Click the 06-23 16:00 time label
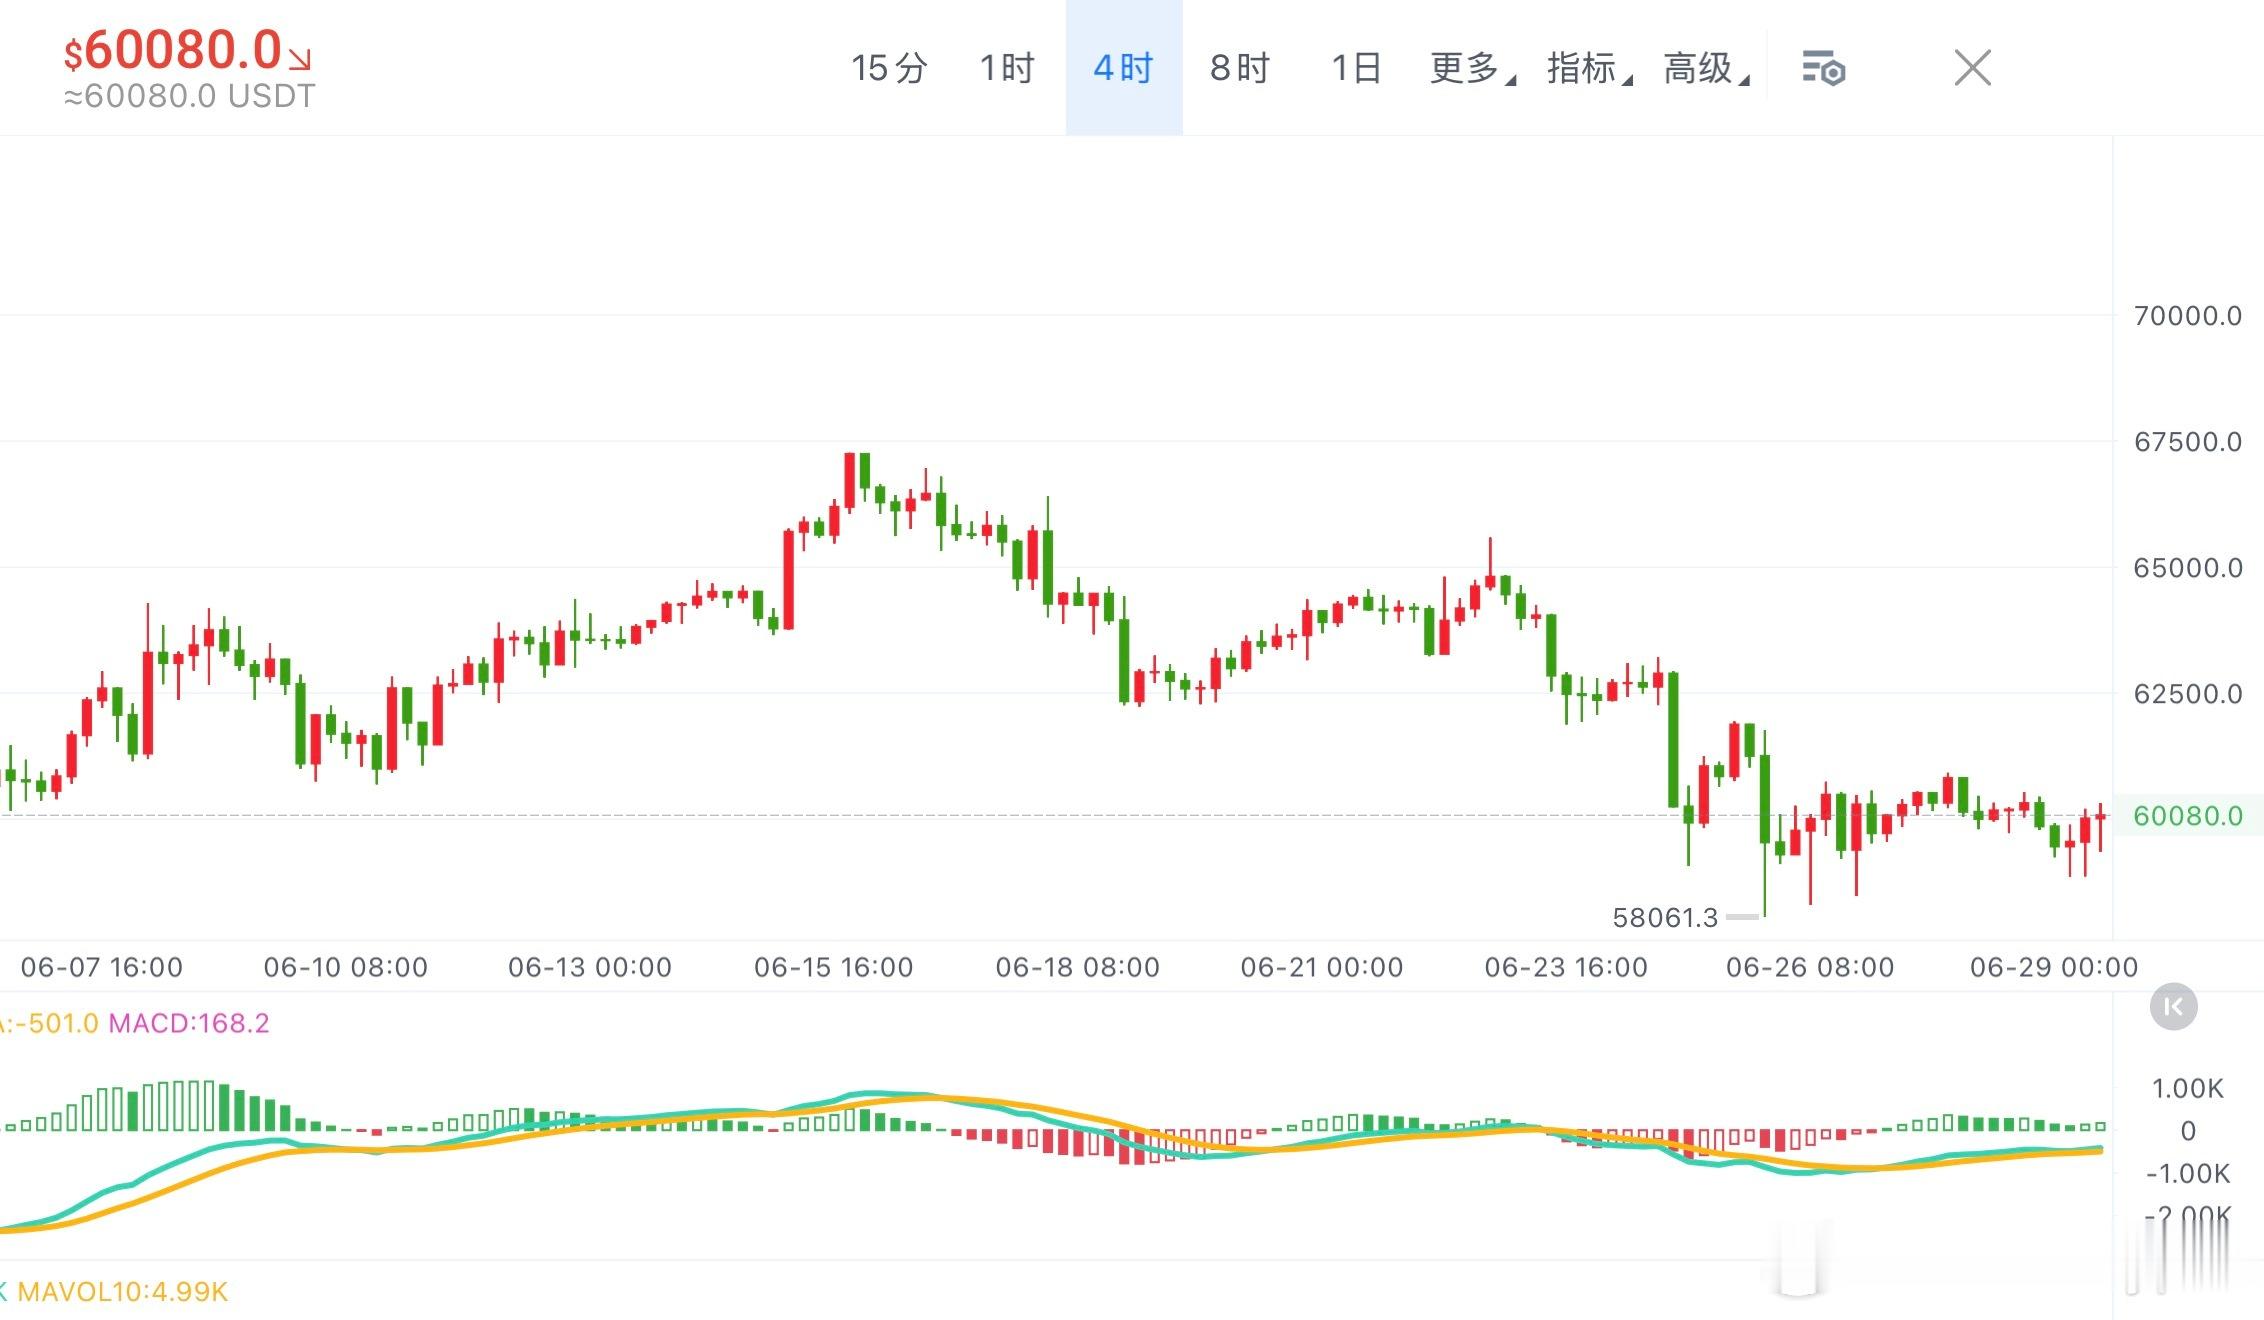This screenshot has width=2264, height=1320. tap(1566, 967)
